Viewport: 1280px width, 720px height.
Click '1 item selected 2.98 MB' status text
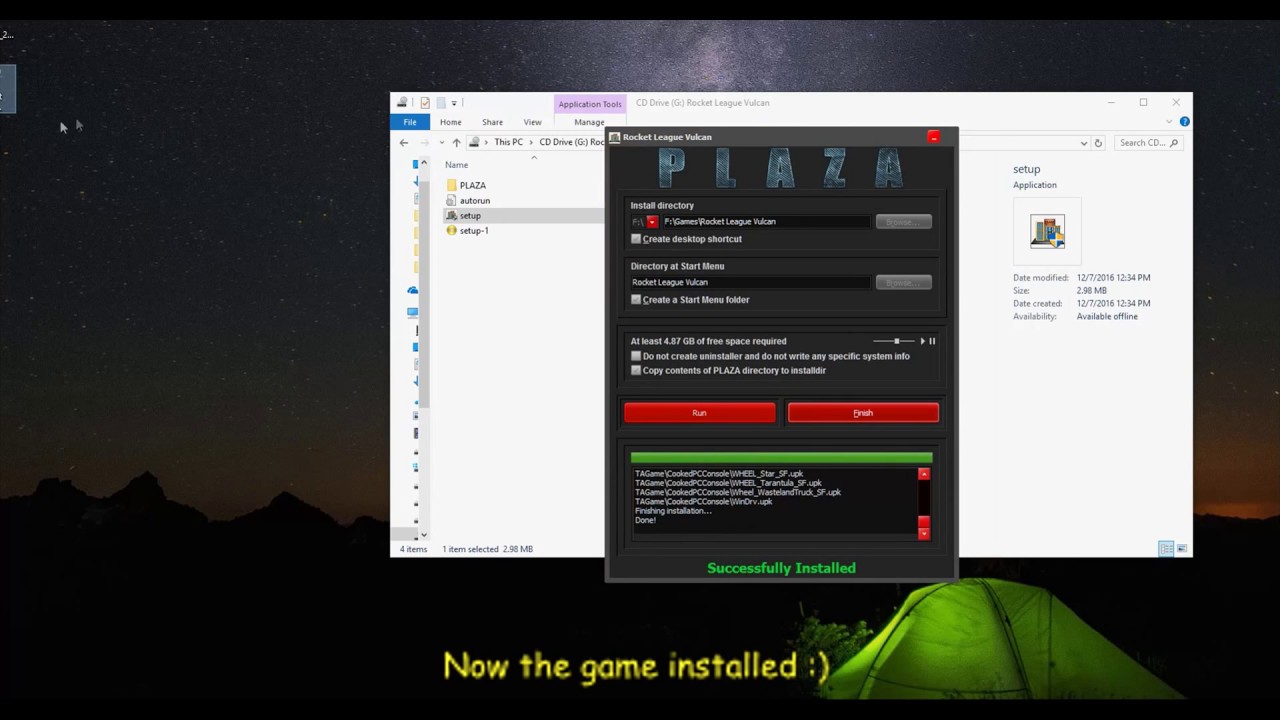pyautogui.click(x=487, y=549)
